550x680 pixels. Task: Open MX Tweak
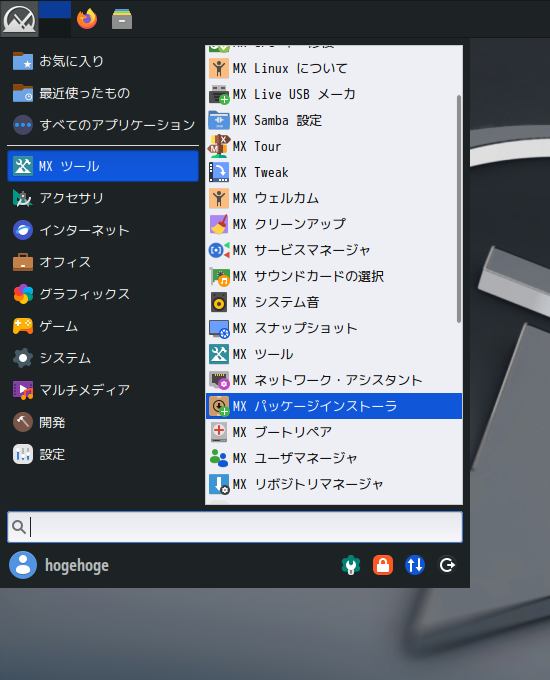coord(334,172)
